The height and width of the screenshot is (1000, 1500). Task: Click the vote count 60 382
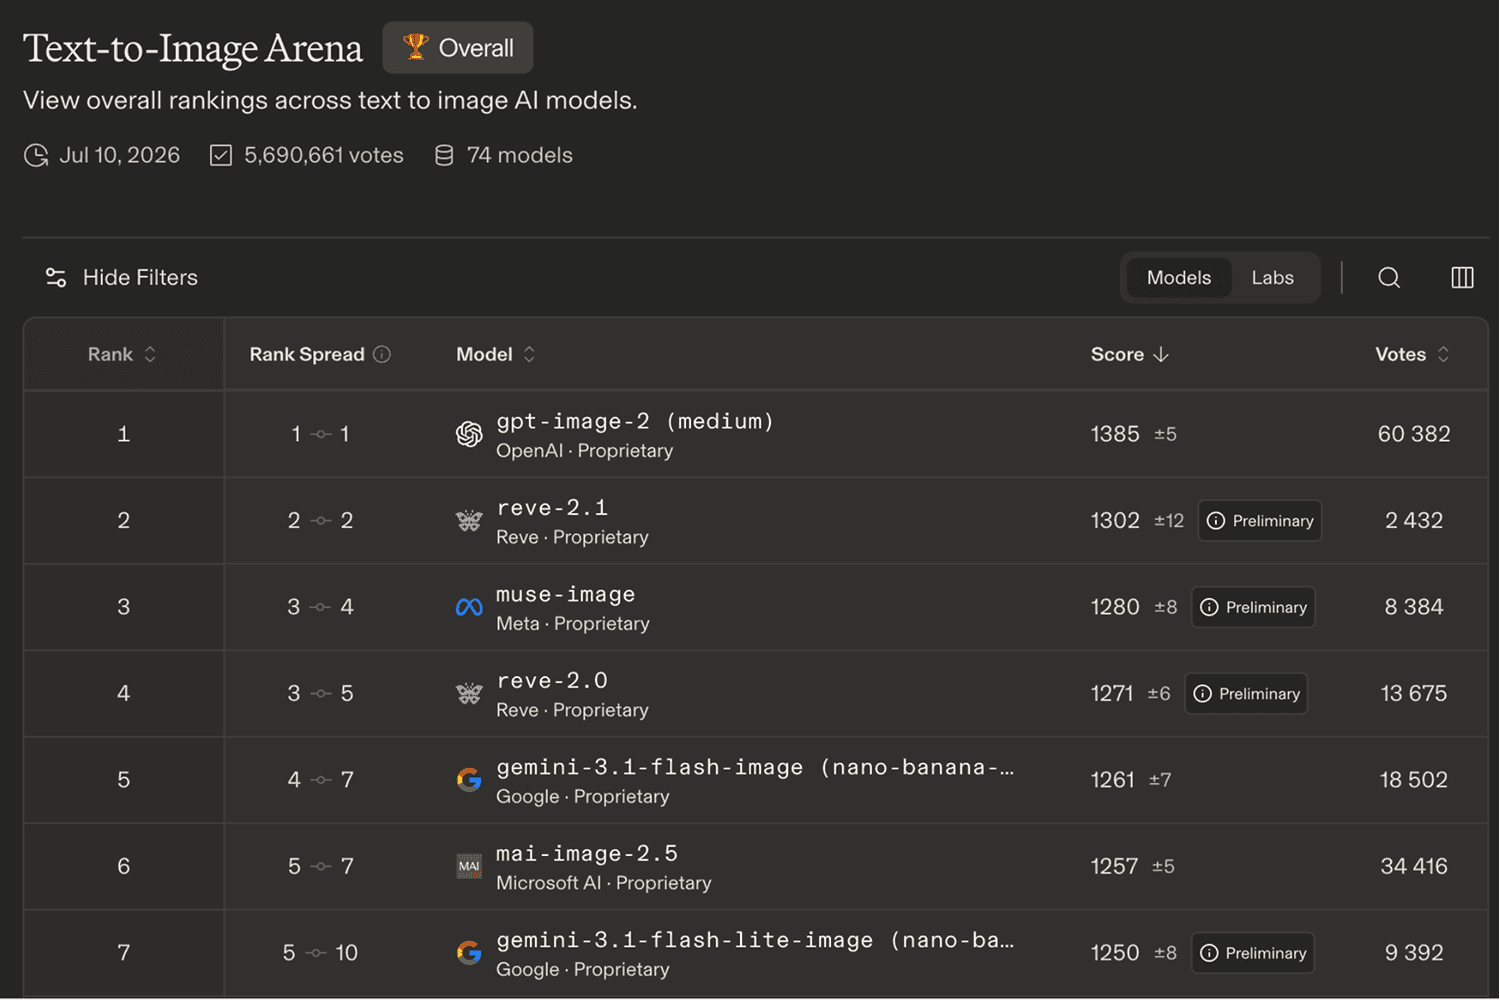(x=1414, y=434)
